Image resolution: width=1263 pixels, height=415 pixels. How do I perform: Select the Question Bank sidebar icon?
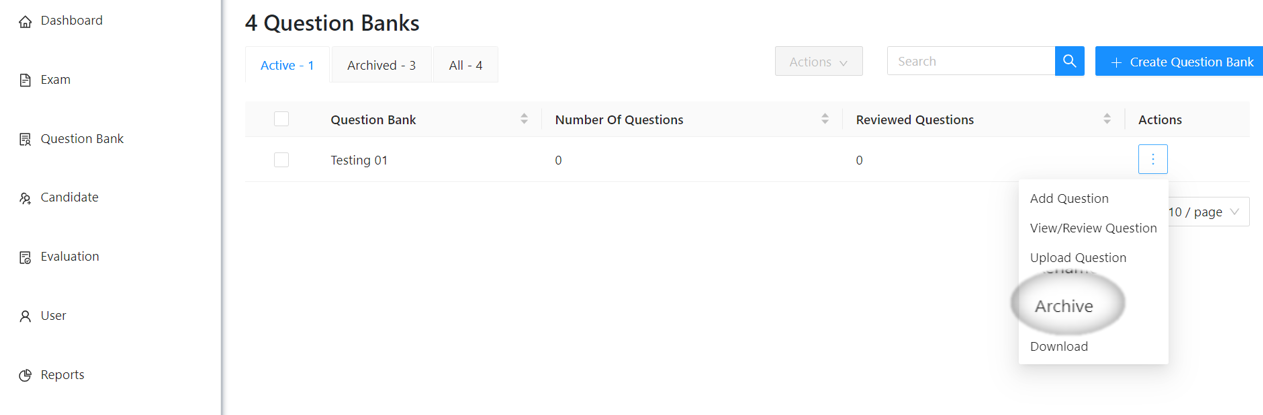click(25, 139)
